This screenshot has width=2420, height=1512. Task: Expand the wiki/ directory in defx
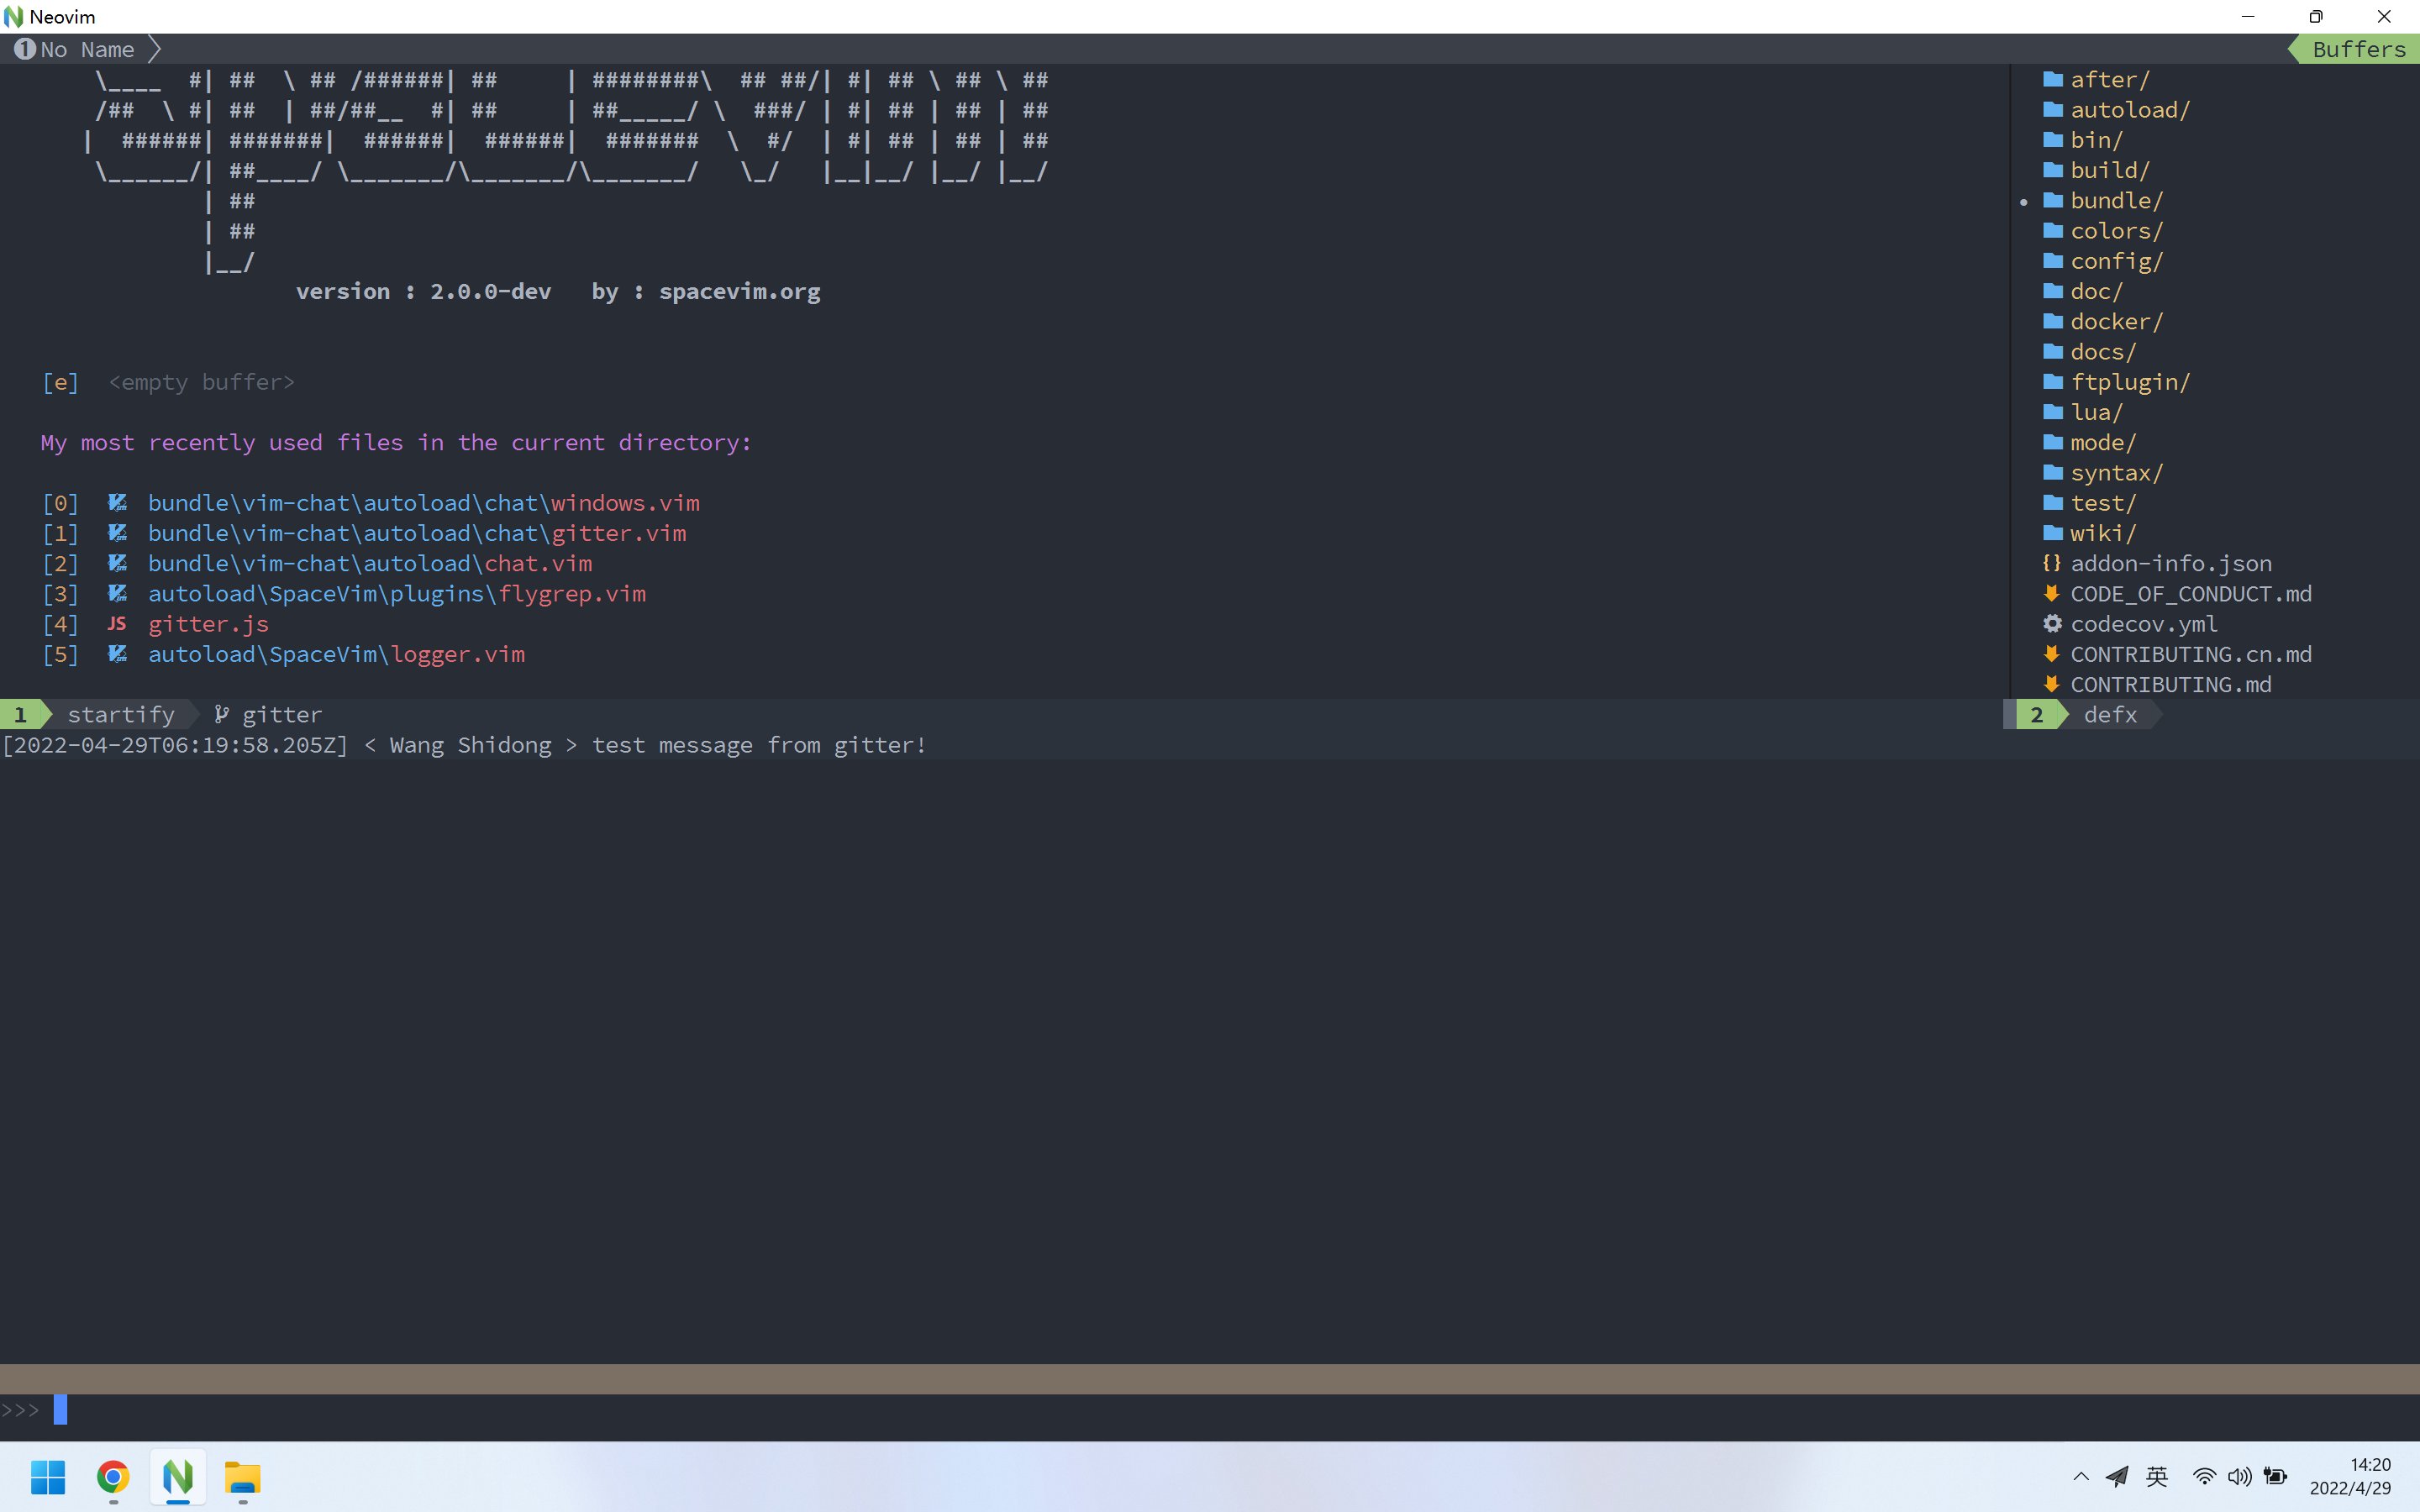tap(2103, 533)
